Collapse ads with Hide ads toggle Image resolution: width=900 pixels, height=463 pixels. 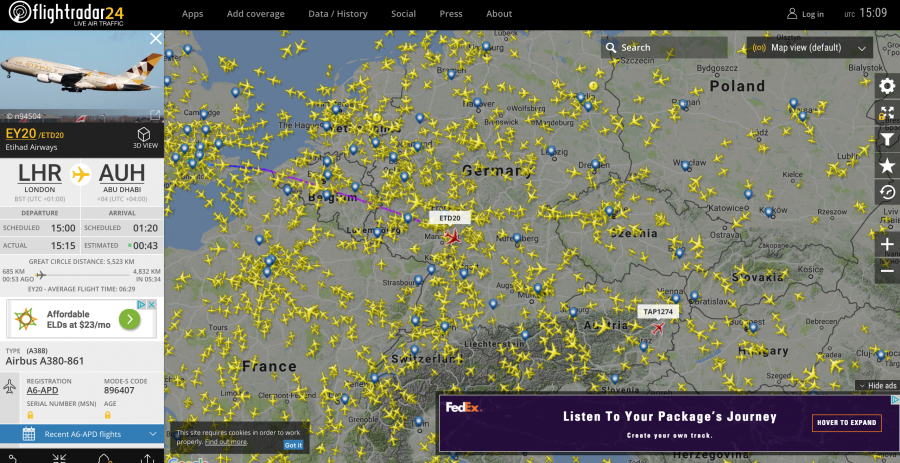pyautogui.click(x=876, y=386)
